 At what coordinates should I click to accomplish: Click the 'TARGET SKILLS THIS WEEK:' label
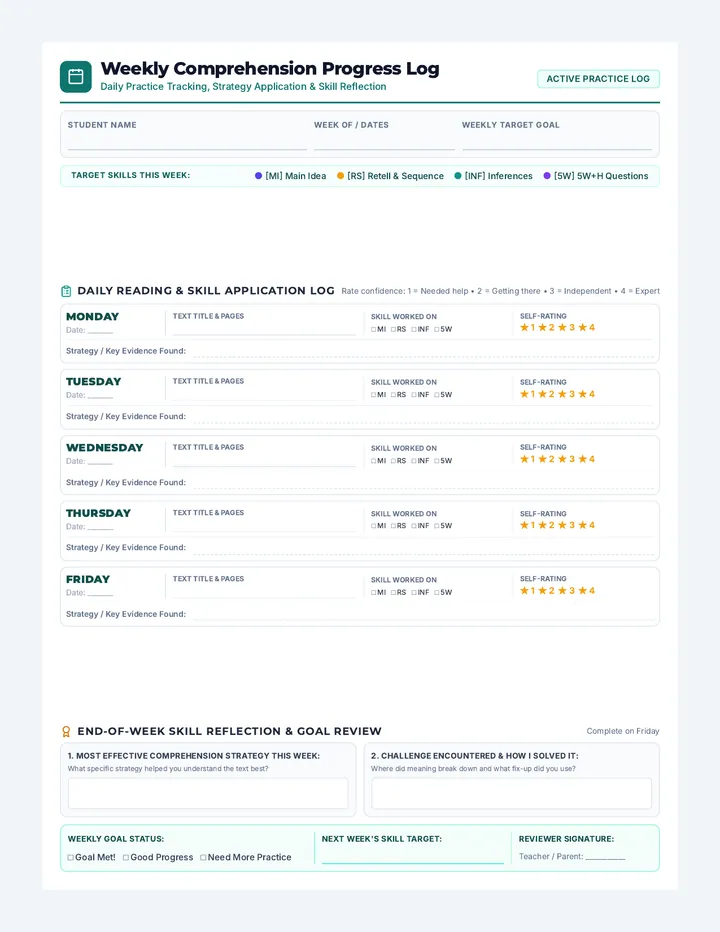click(x=131, y=175)
